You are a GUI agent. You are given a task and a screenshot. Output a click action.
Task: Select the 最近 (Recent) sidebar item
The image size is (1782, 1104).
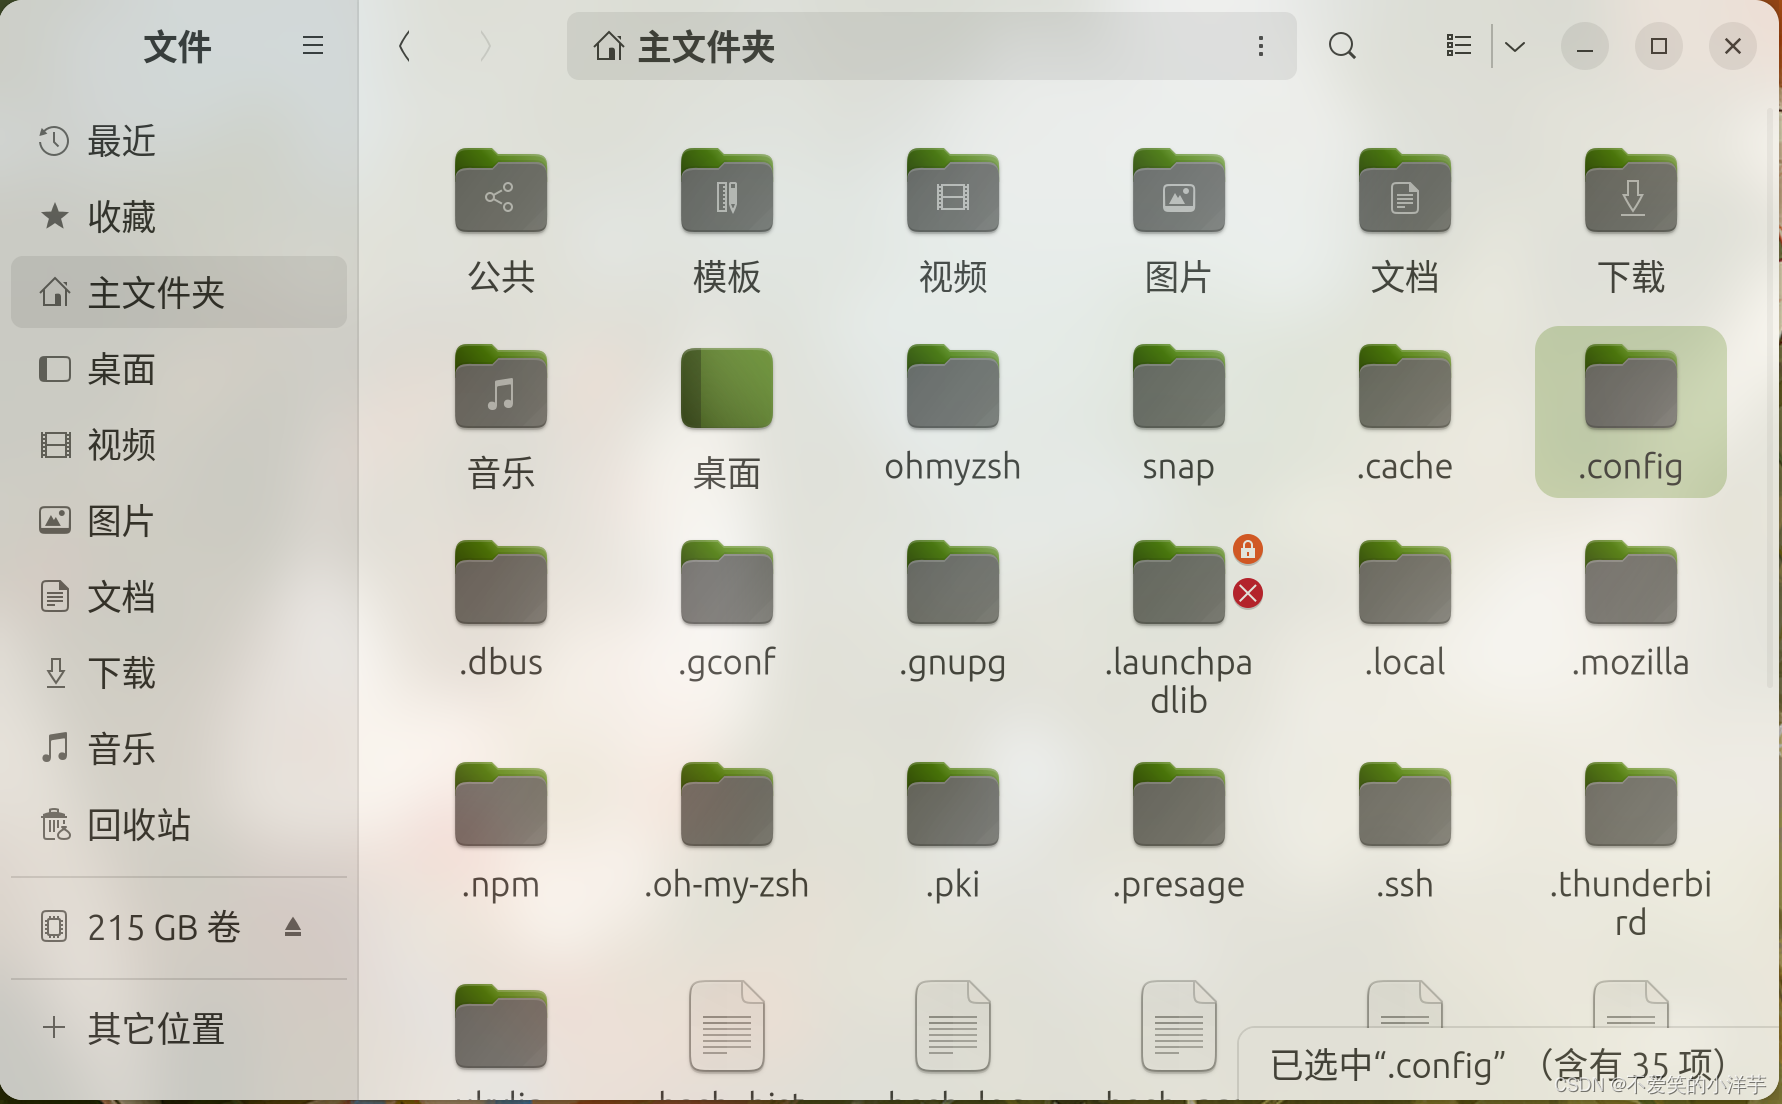[120, 140]
